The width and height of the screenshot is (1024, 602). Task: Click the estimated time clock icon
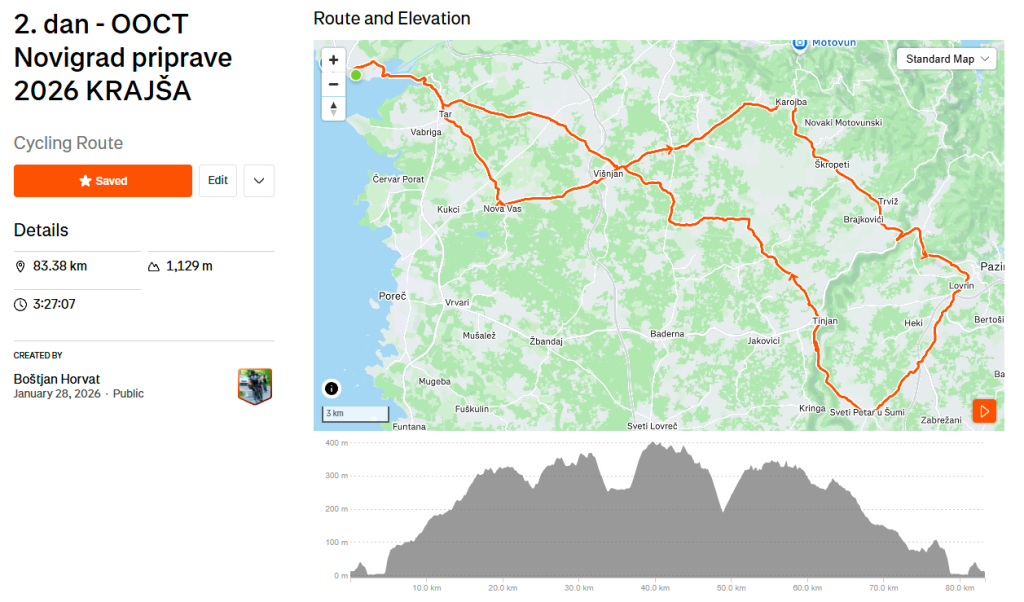20,304
